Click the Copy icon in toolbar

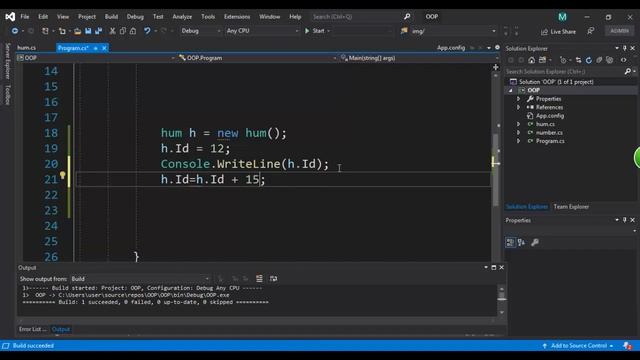point(123,31)
